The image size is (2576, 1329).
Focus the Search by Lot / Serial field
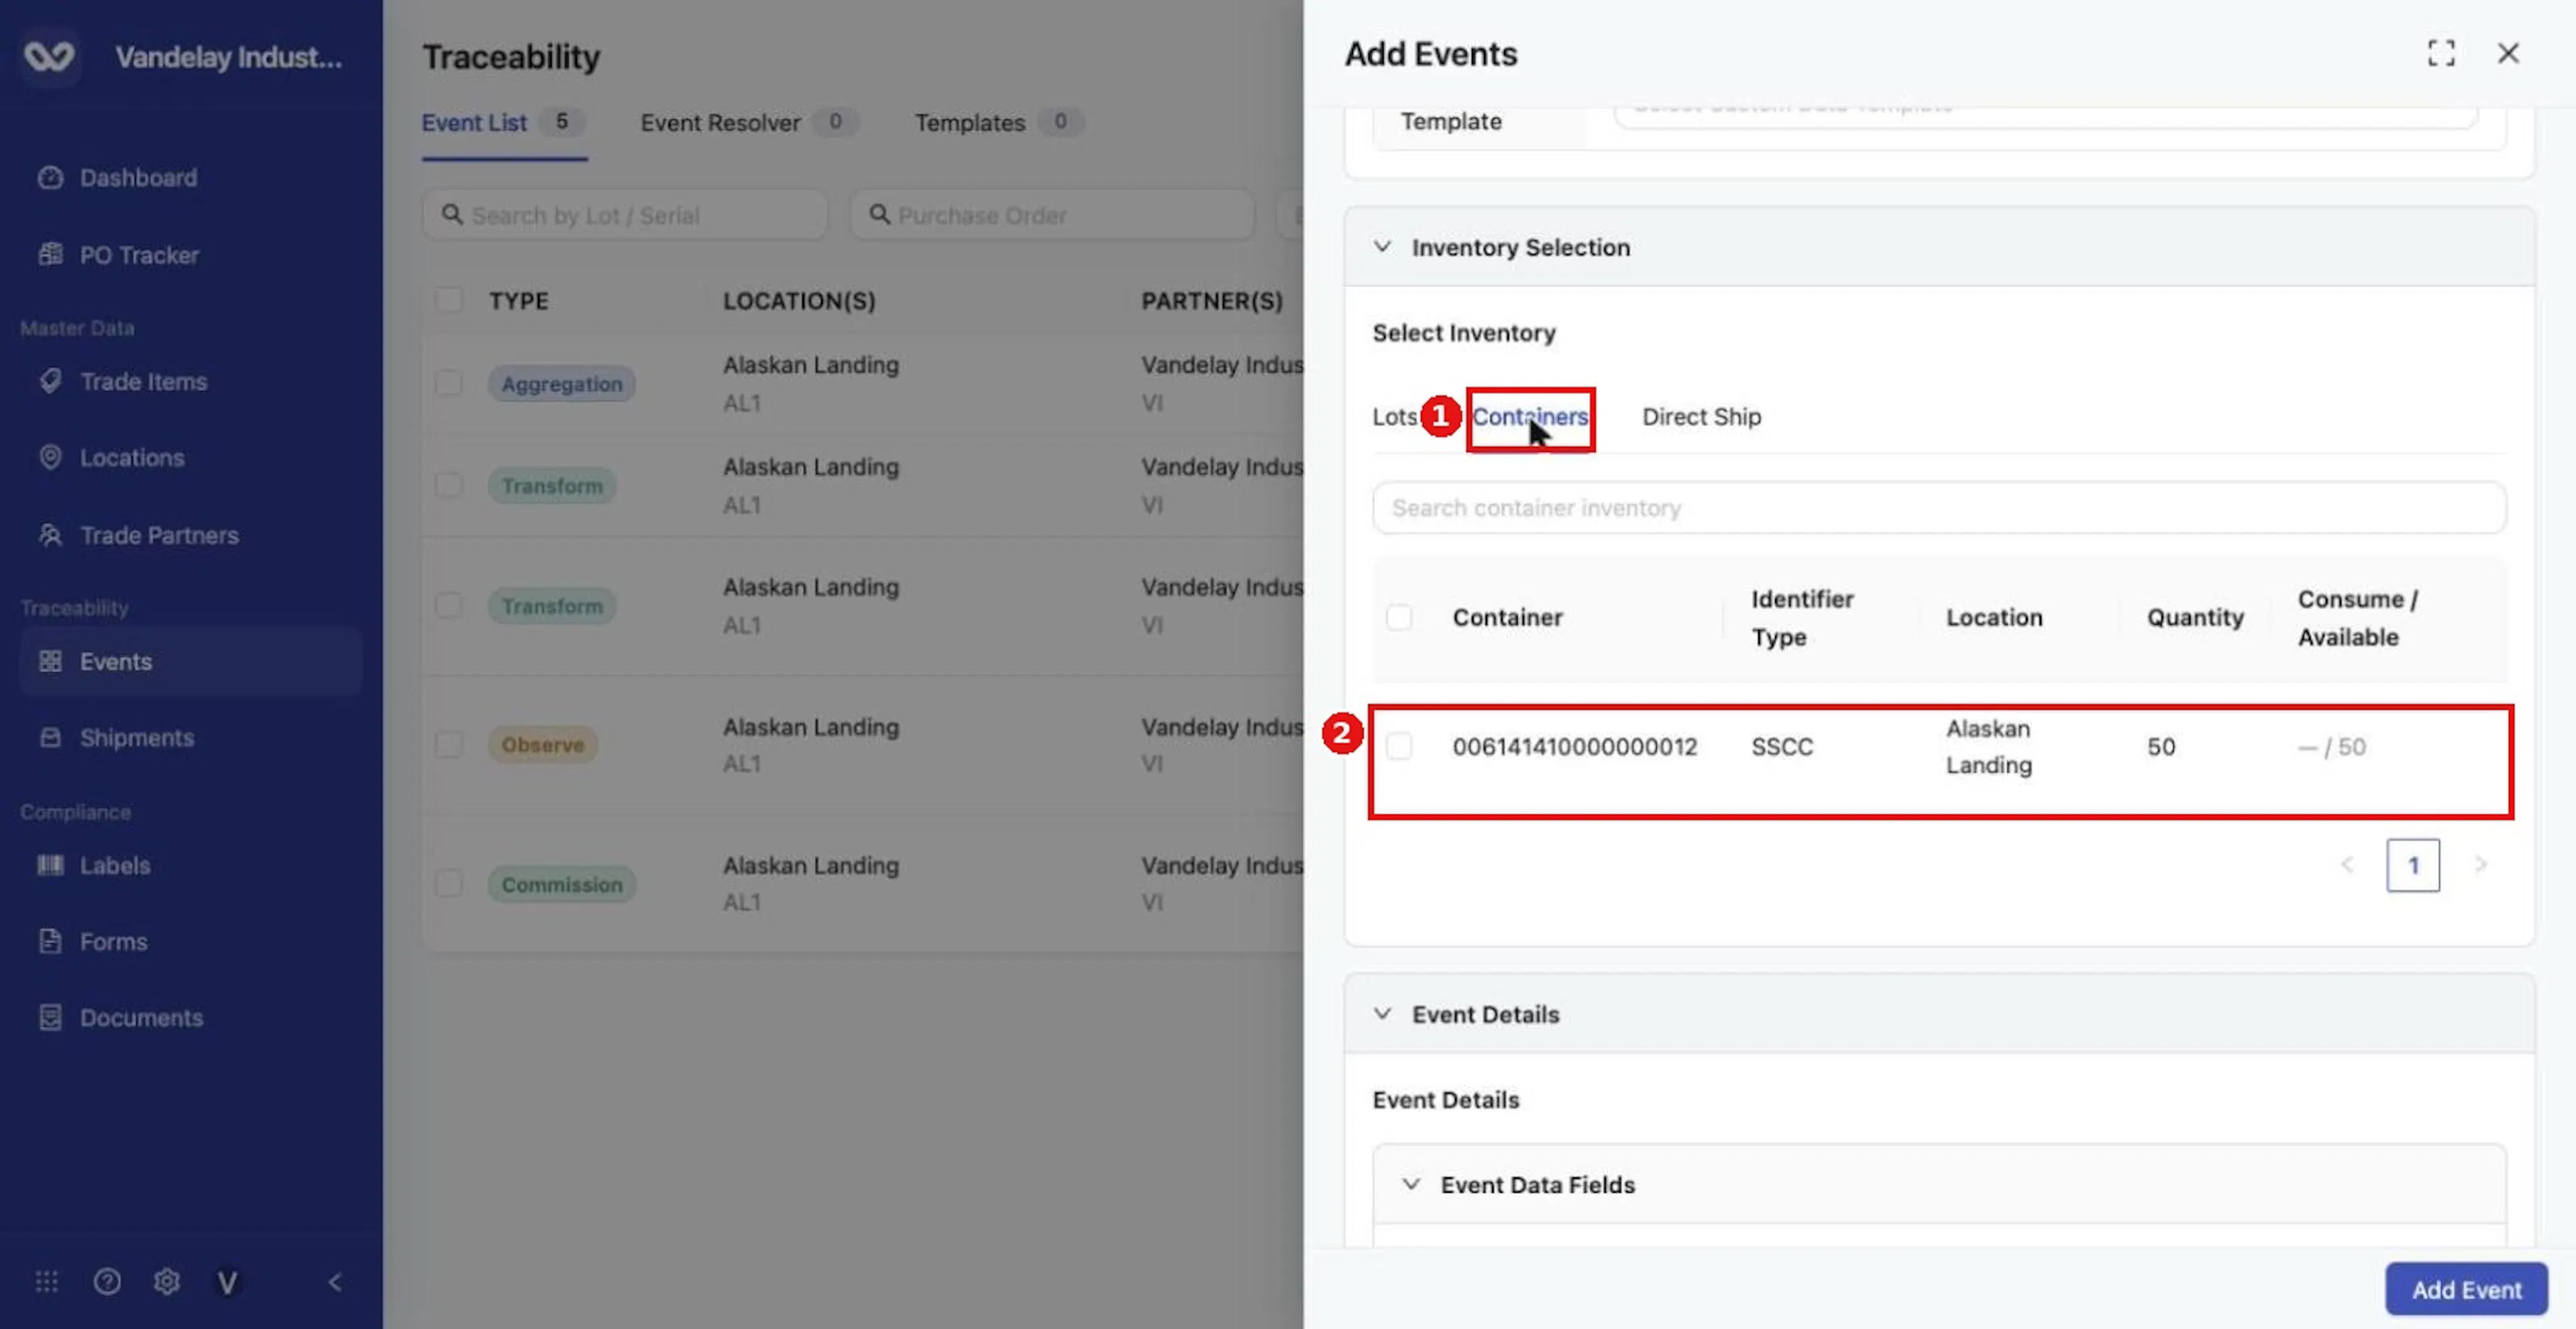[625, 215]
